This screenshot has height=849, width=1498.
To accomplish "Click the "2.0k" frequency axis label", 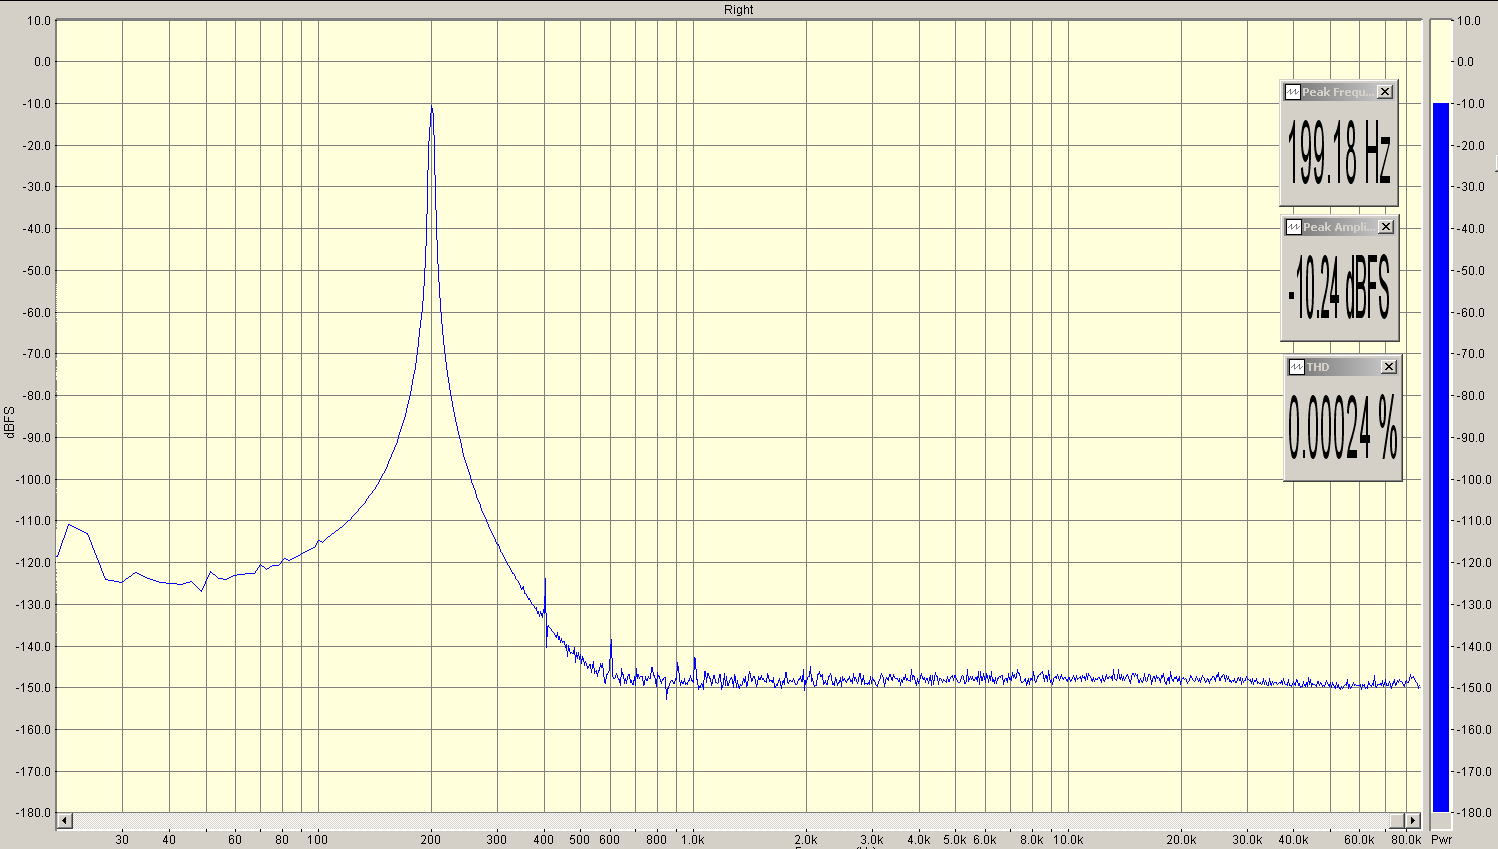I will pos(806,839).
